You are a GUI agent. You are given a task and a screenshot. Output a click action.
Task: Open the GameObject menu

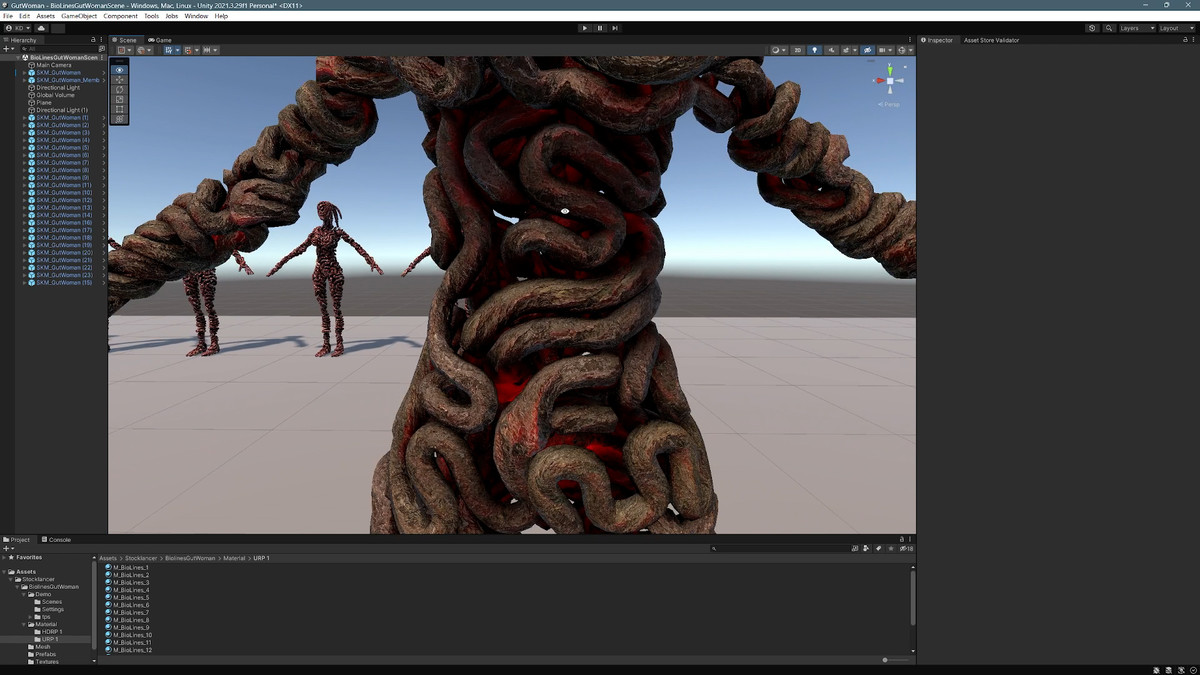(x=79, y=16)
